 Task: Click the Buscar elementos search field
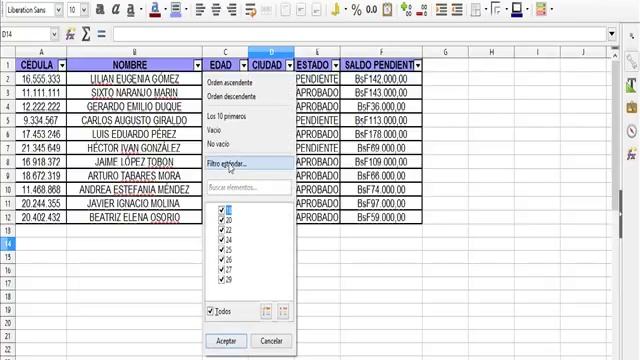tap(249, 188)
